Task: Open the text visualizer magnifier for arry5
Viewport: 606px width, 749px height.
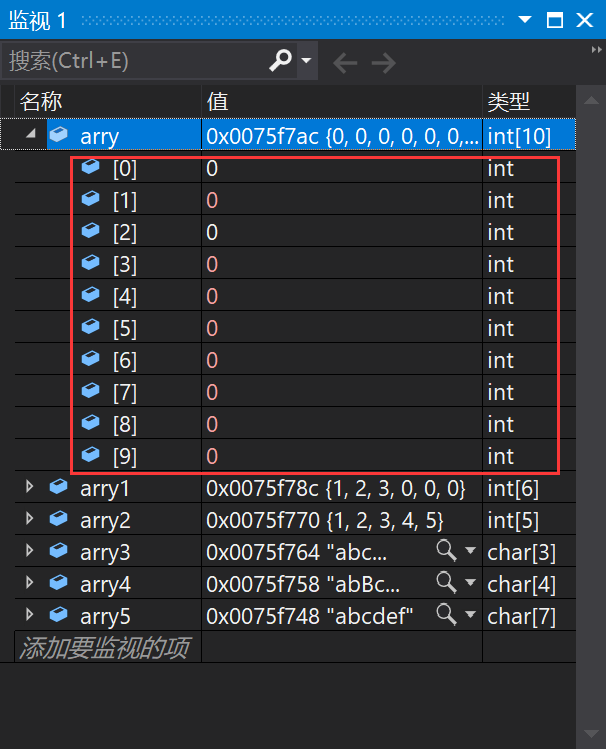Action: tap(447, 614)
